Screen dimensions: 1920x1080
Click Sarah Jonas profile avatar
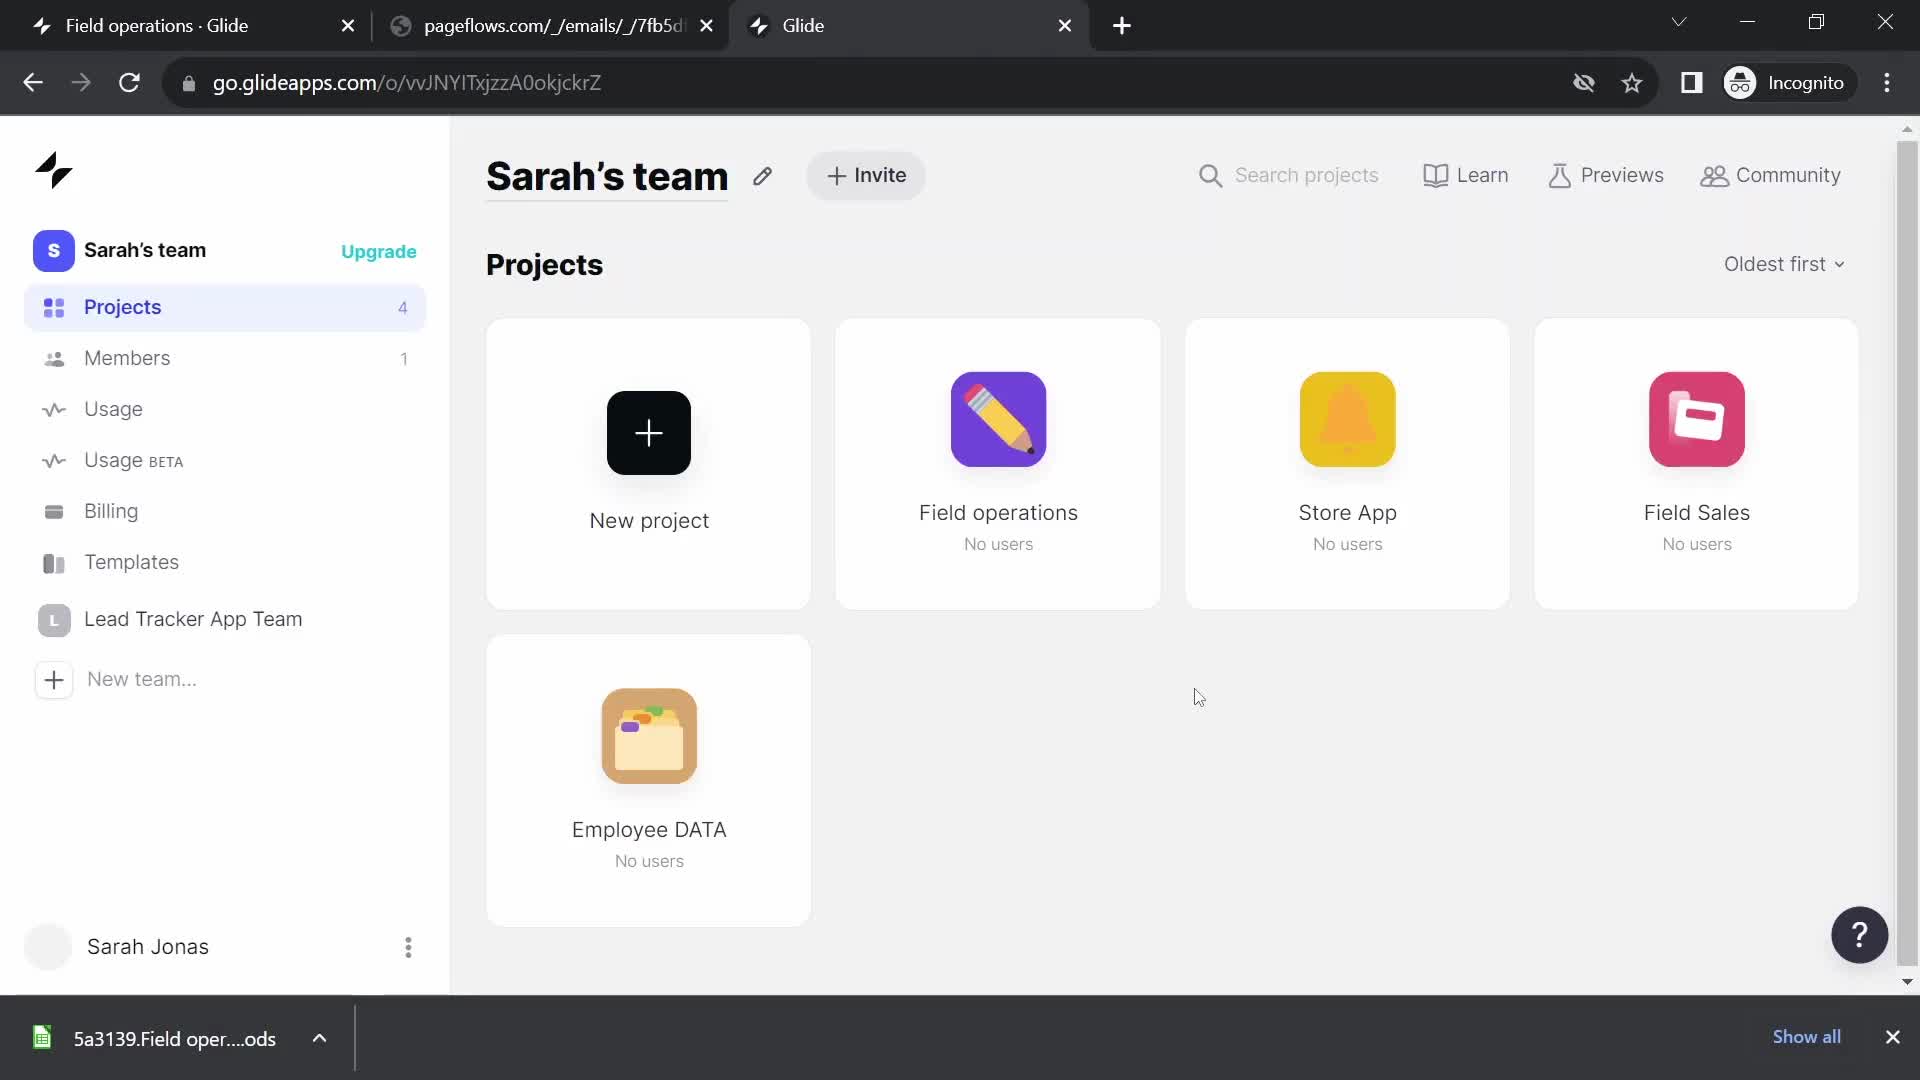48,947
